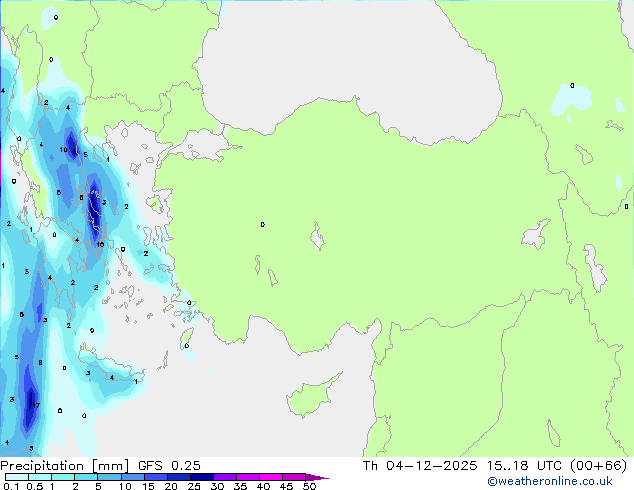
Task: Pick the 20–25 mm dark blue swatch
Action: (x=178, y=477)
